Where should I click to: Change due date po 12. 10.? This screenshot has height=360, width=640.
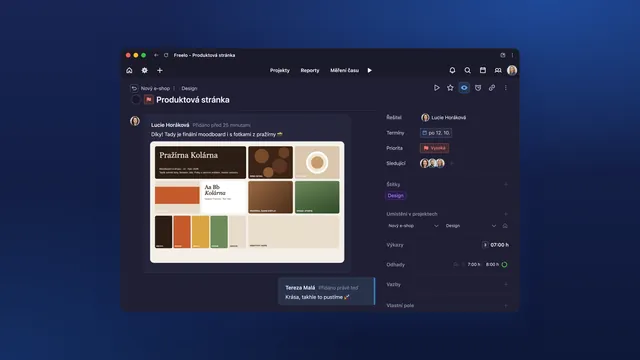436,133
